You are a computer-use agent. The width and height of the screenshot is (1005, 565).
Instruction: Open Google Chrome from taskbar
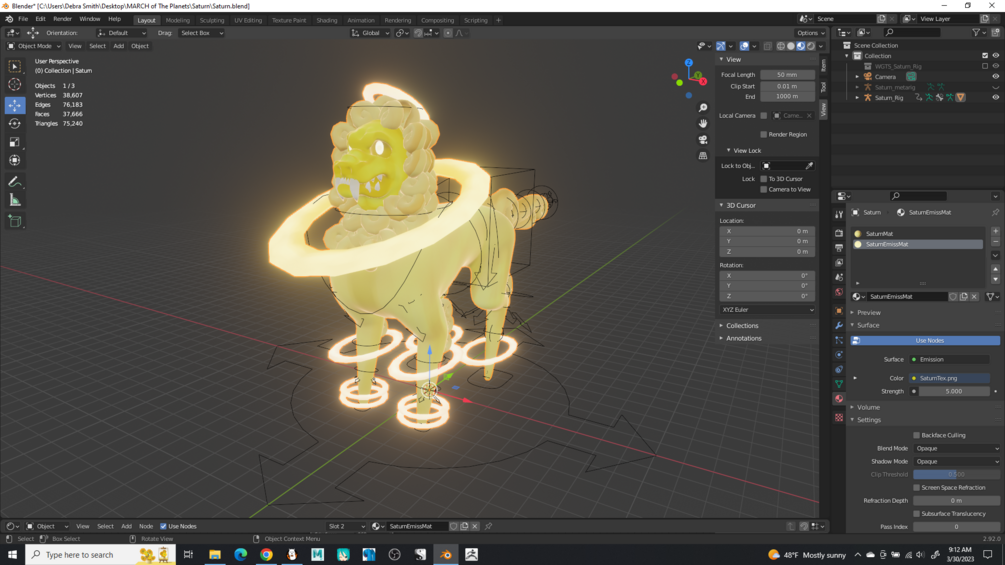click(266, 555)
